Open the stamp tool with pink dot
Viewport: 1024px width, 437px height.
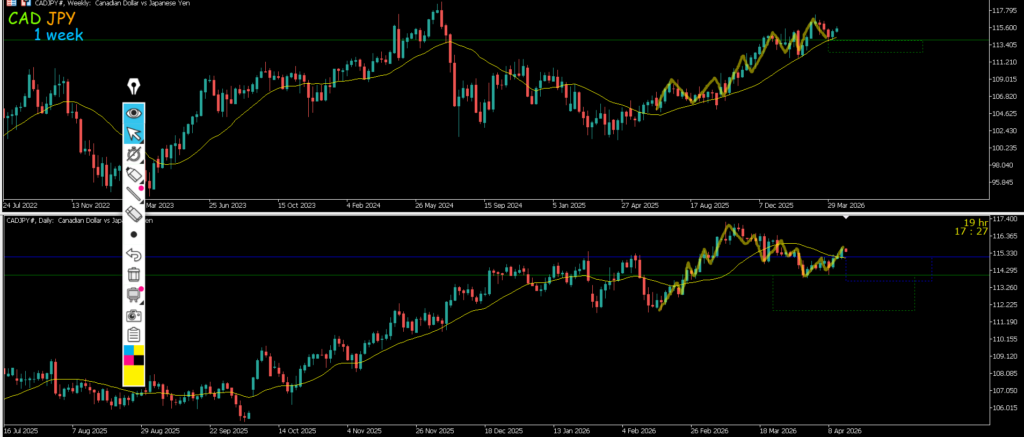tap(133, 294)
